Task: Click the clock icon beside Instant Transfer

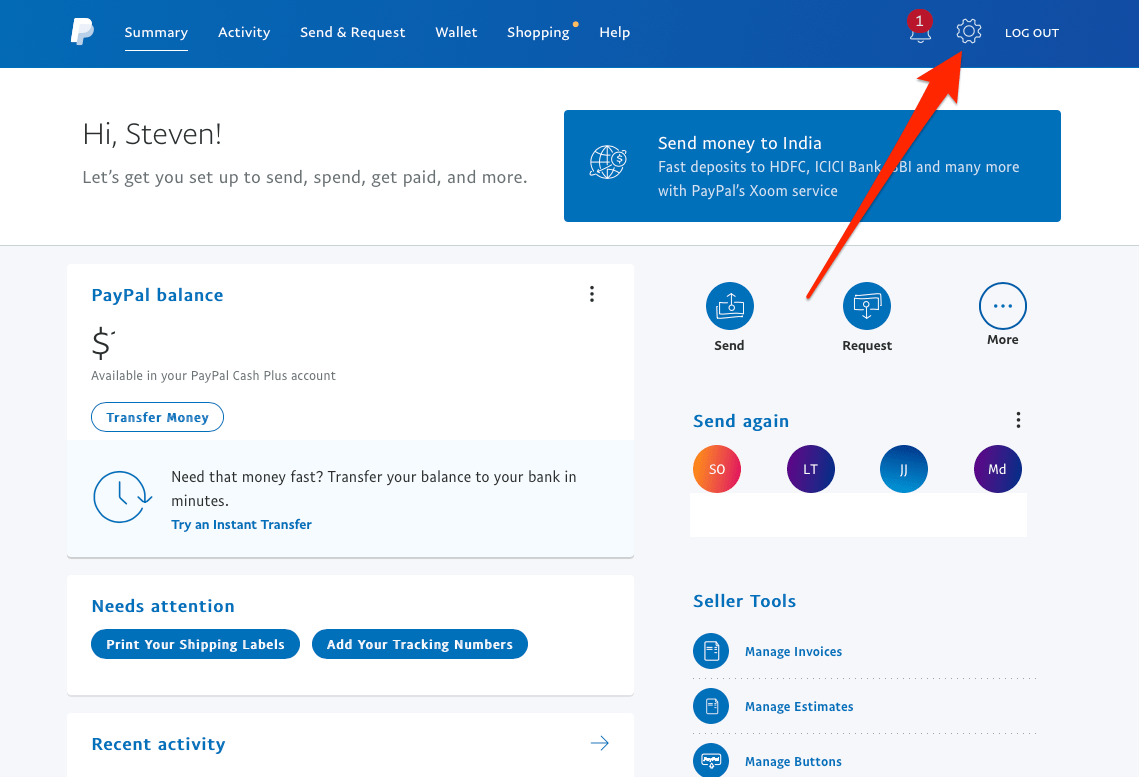Action: 122,497
